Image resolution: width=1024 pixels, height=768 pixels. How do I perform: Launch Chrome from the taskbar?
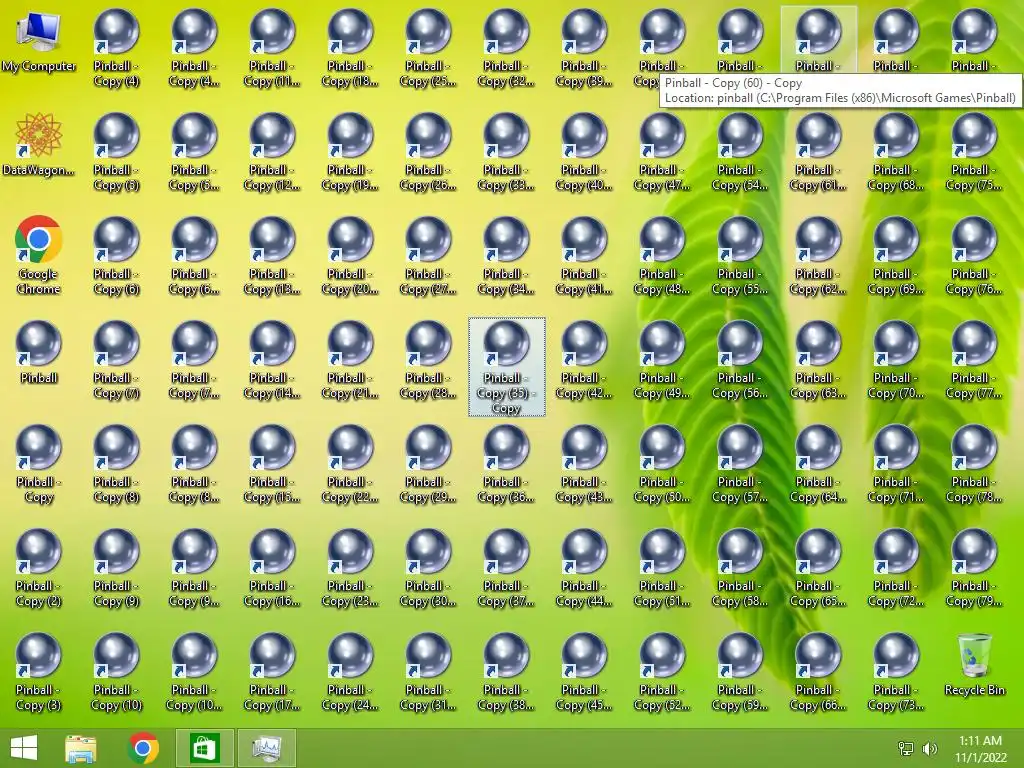144,748
